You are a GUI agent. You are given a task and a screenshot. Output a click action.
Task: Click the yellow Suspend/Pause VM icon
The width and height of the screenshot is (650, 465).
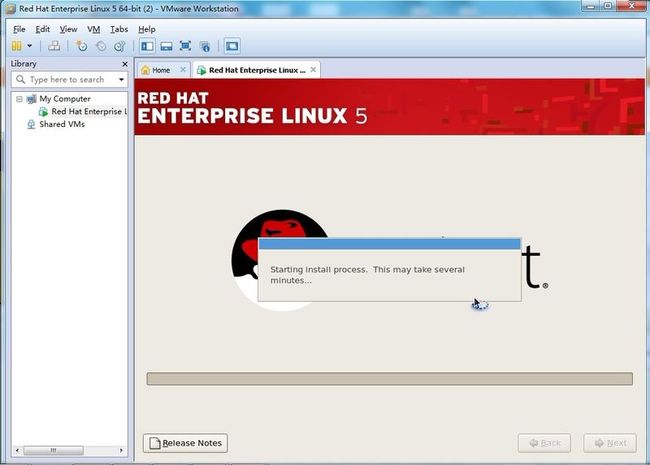(17, 46)
